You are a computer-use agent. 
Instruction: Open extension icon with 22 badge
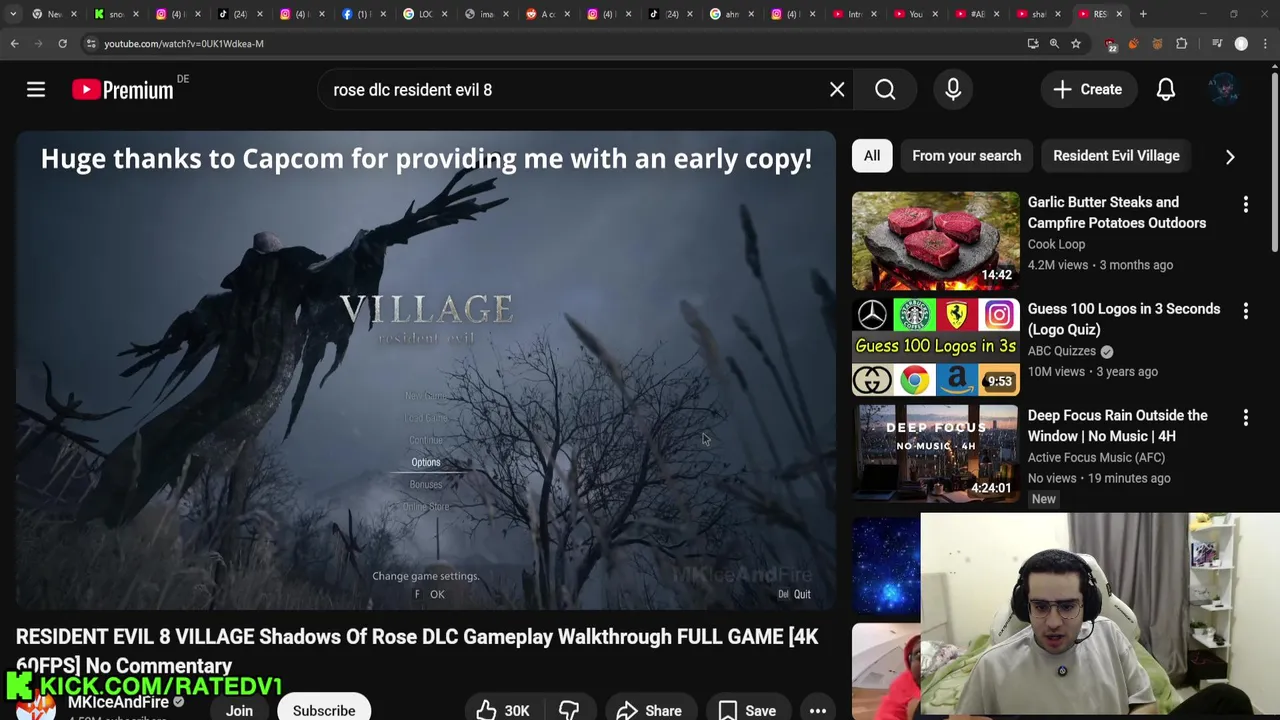[x=1110, y=44]
